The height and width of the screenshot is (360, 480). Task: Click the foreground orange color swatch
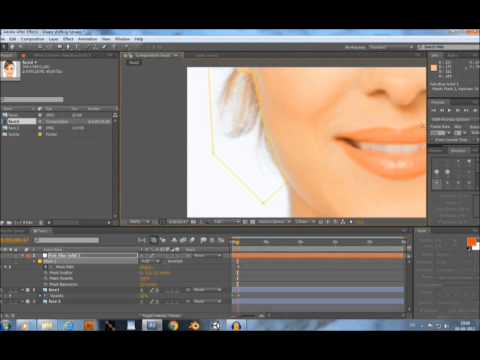pyautogui.click(x=471, y=242)
